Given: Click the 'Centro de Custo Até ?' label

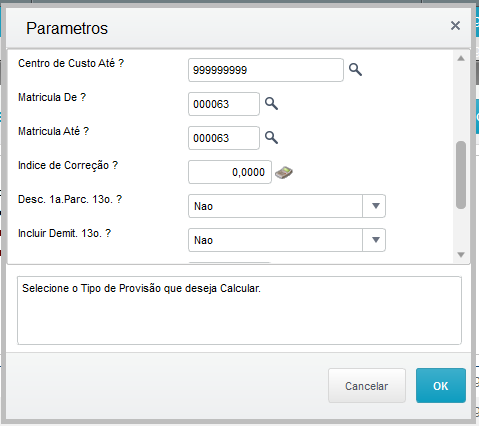Looking at the screenshot, I should (71, 63).
